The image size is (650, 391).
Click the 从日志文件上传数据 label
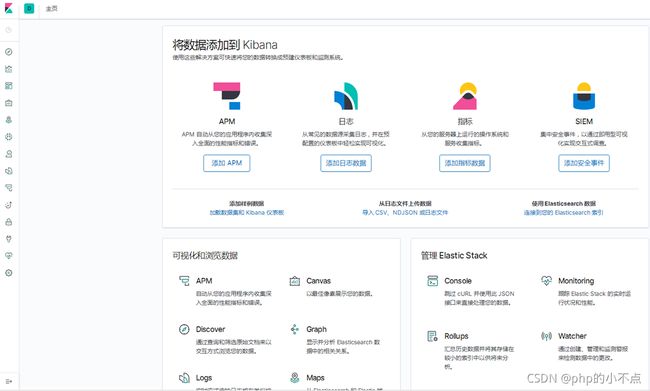405,204
